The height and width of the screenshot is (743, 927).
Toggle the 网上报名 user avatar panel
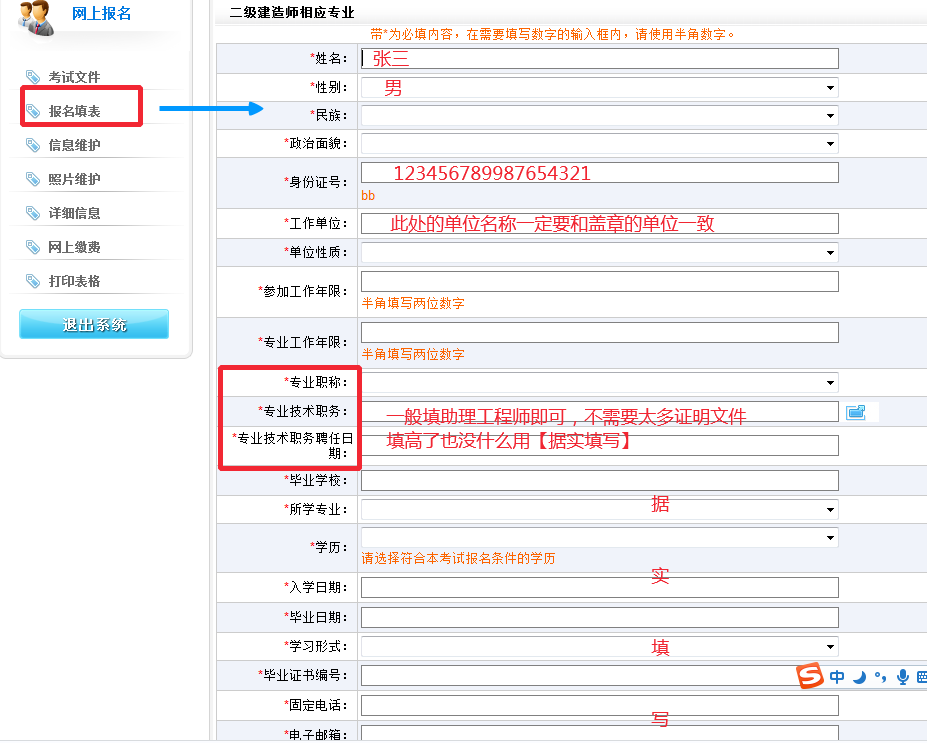click(35, 18)
